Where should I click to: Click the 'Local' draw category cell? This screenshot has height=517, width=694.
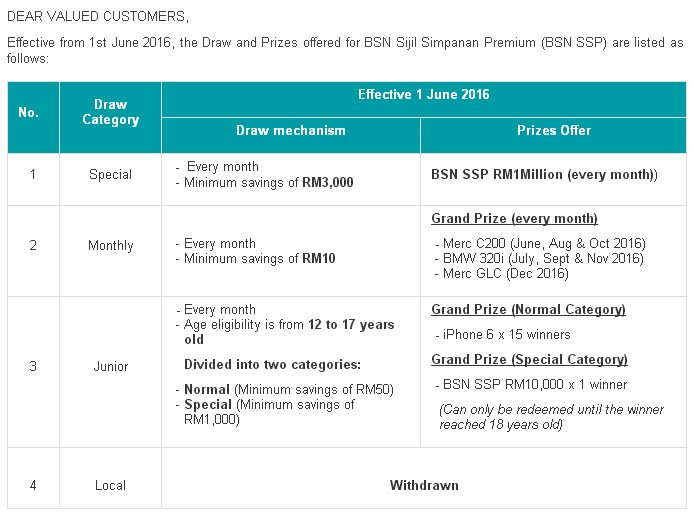click(111, 485)
